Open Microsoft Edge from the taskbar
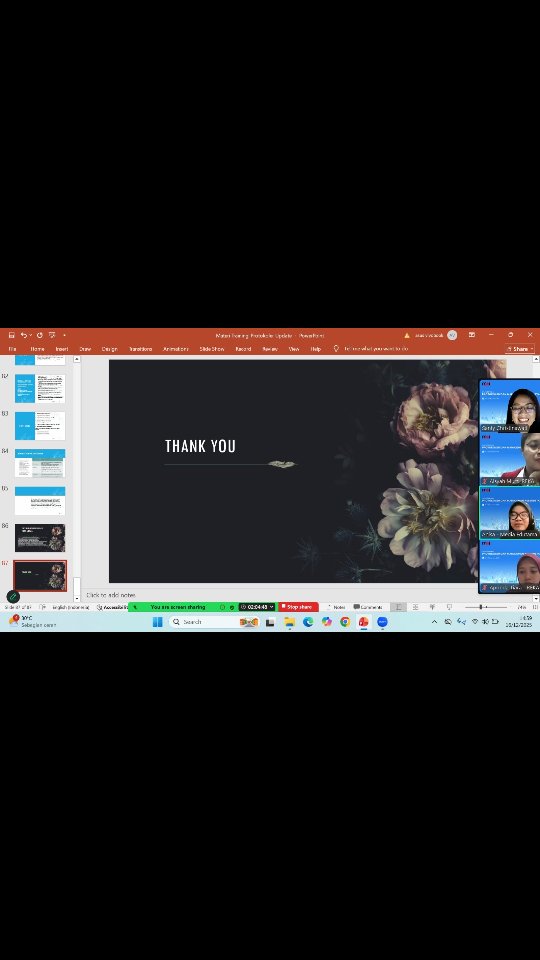The image size is (540, 960). tap(308, 622)
